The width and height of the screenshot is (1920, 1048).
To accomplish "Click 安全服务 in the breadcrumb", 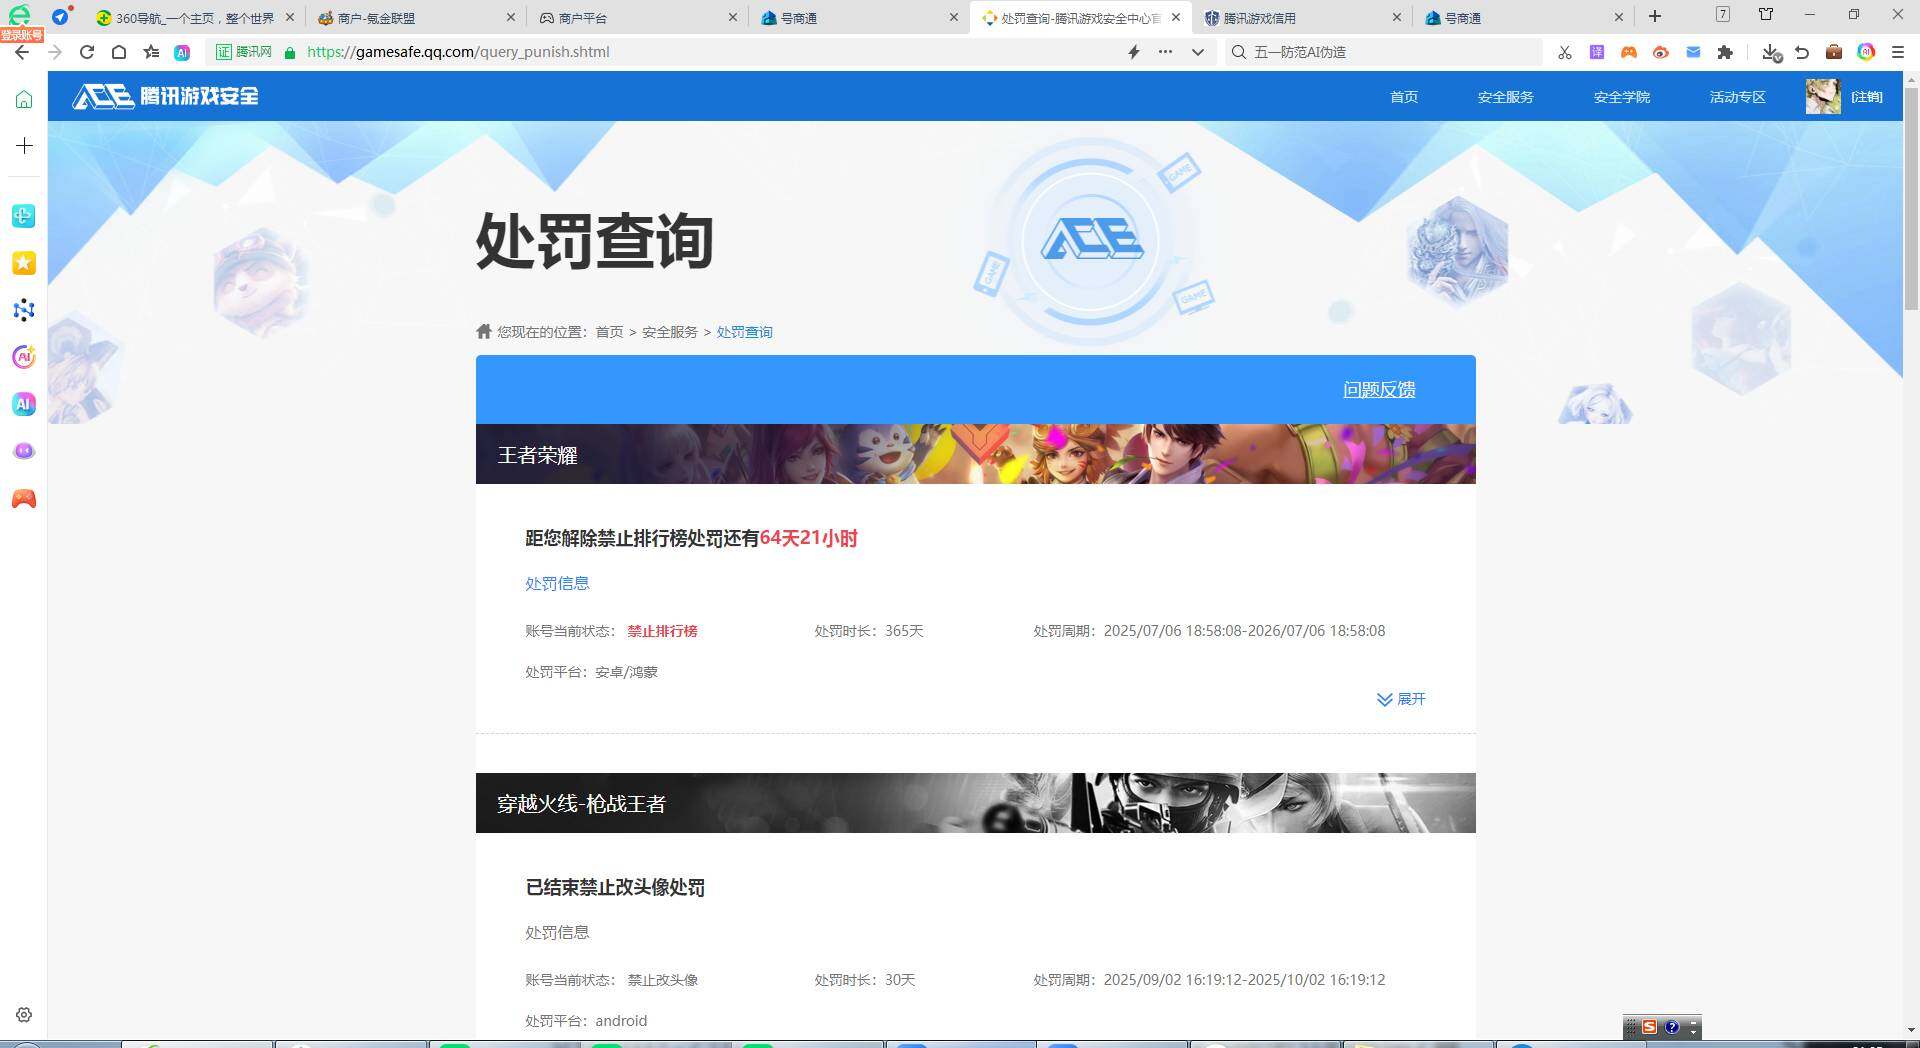I will pyautogui.click(x=670, y=332).
